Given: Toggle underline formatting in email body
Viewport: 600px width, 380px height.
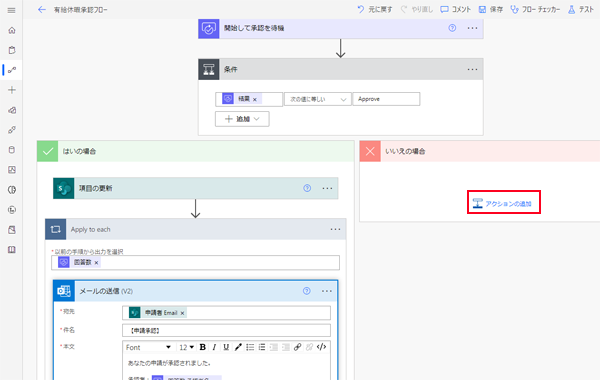Looking at the screenshot, I should click(226, 347).
